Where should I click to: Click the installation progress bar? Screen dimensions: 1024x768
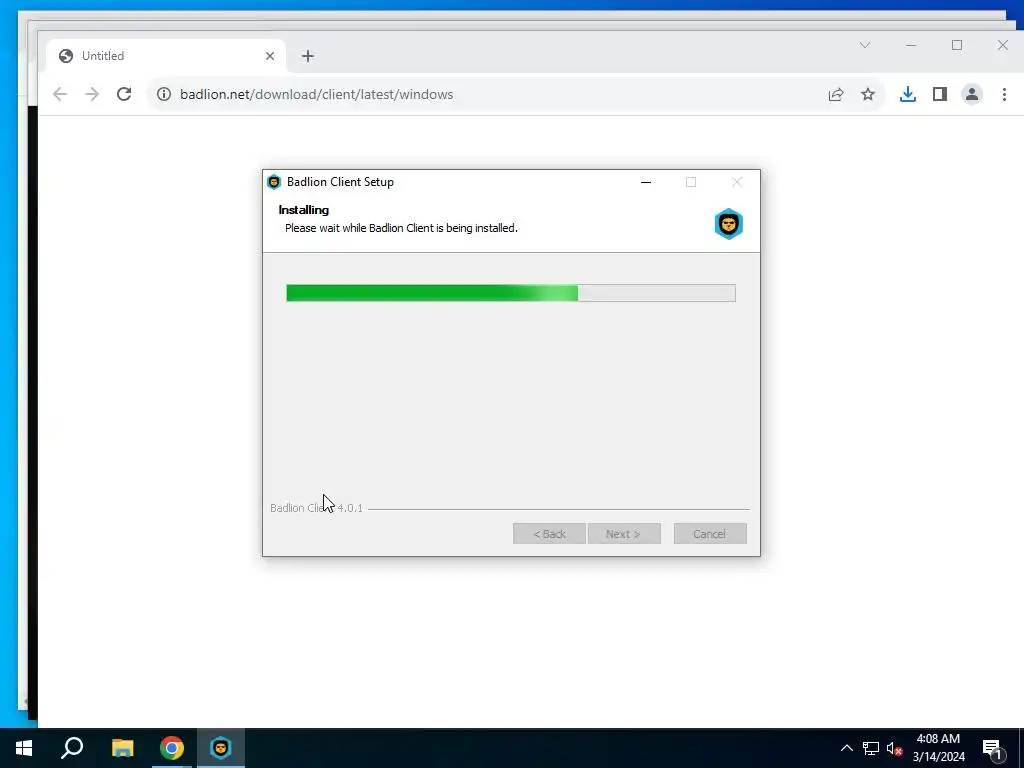[511, 293]
